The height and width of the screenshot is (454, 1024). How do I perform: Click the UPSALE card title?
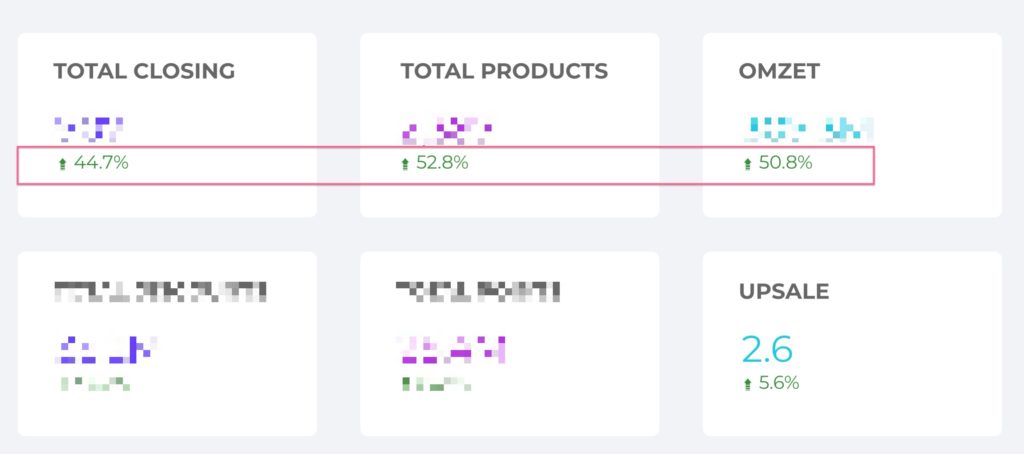783,292
